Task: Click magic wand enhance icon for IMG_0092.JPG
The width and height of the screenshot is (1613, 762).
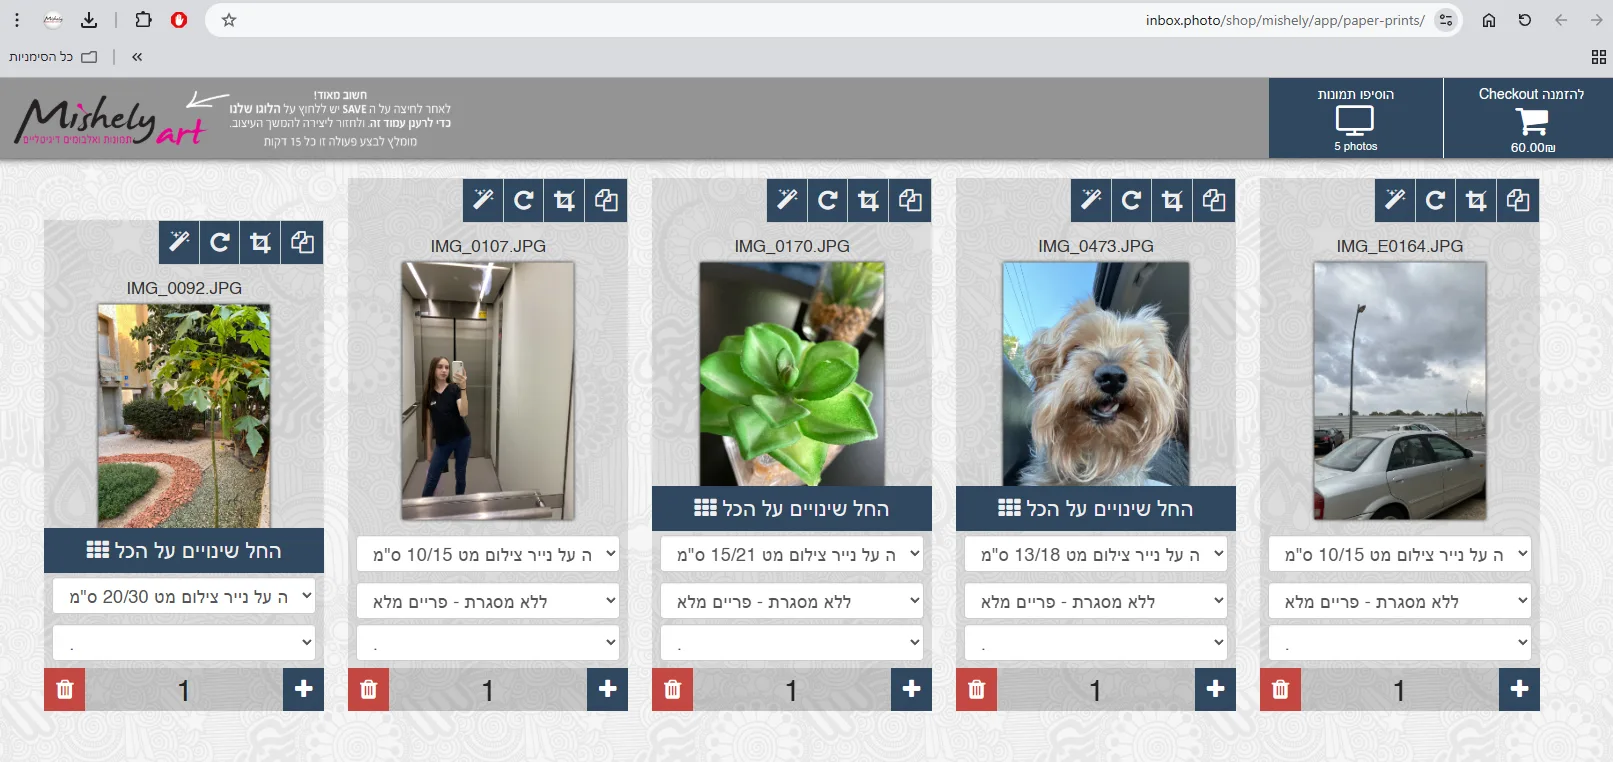Action: (179, 242)
